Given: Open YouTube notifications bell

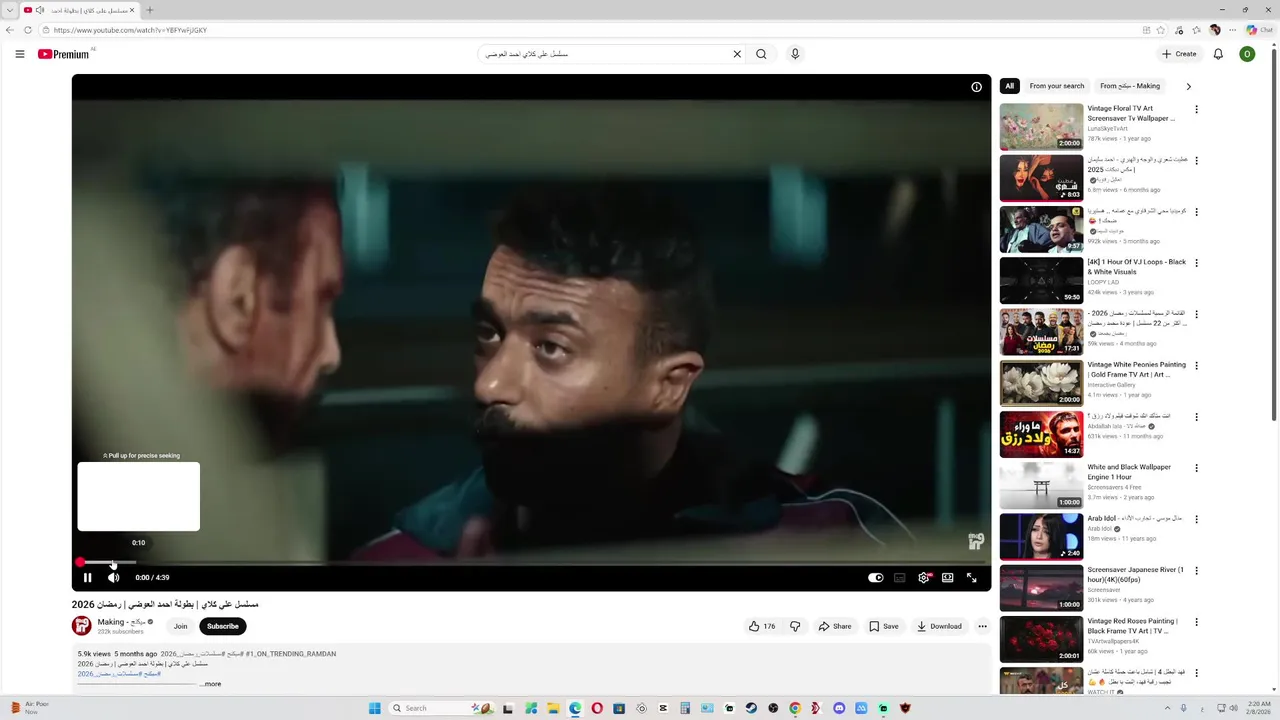Looking at the screenshot, I should tap(1218, 54).
